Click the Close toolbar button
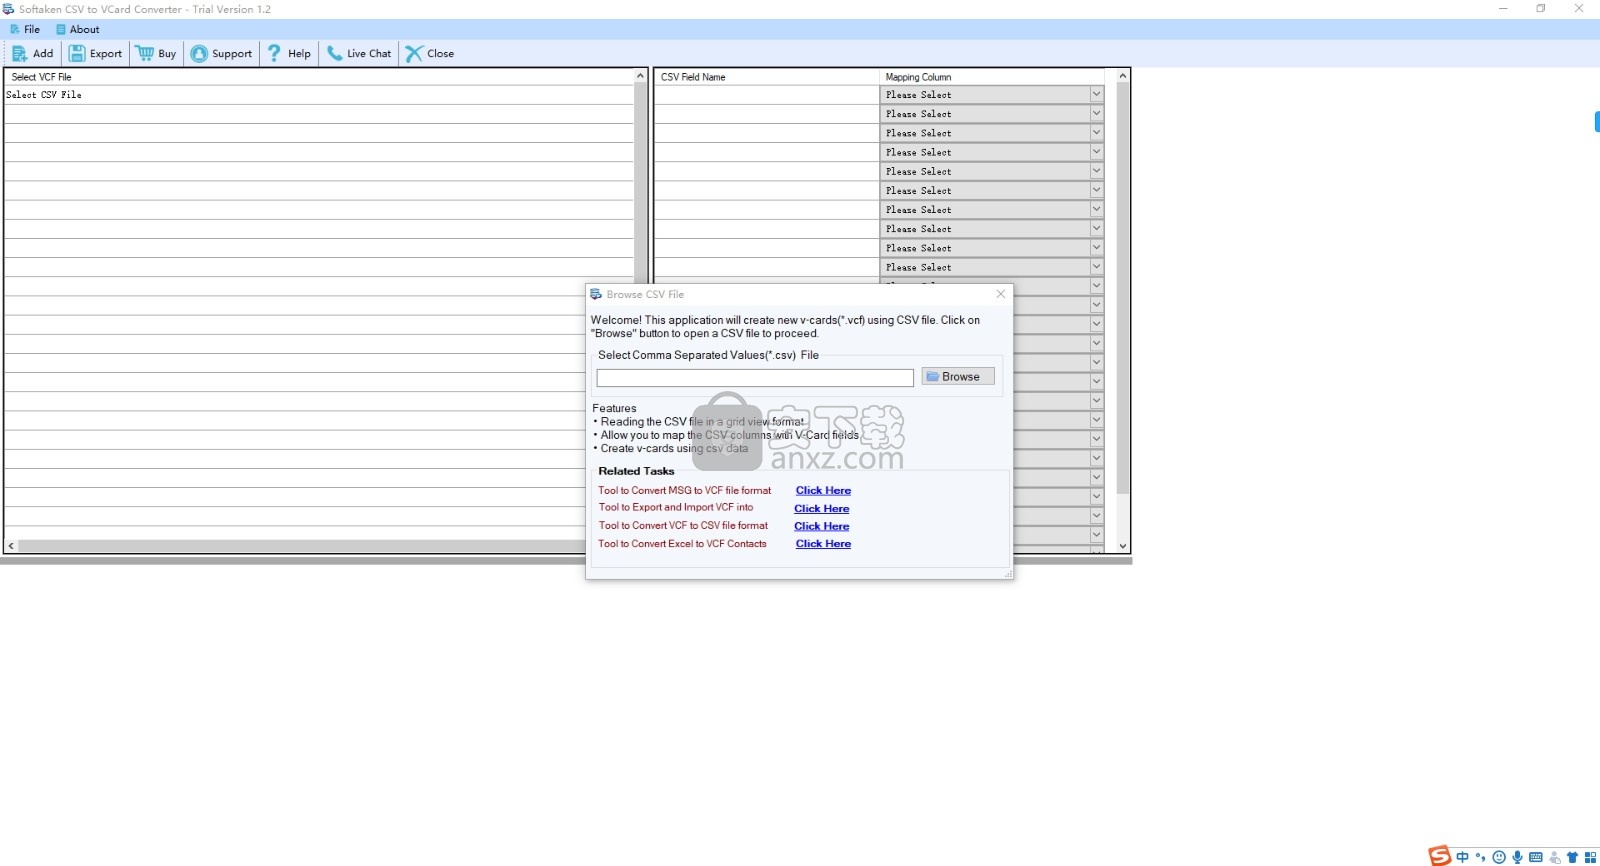This screenshot has width=1600, height=866. [x=430, y=54]
